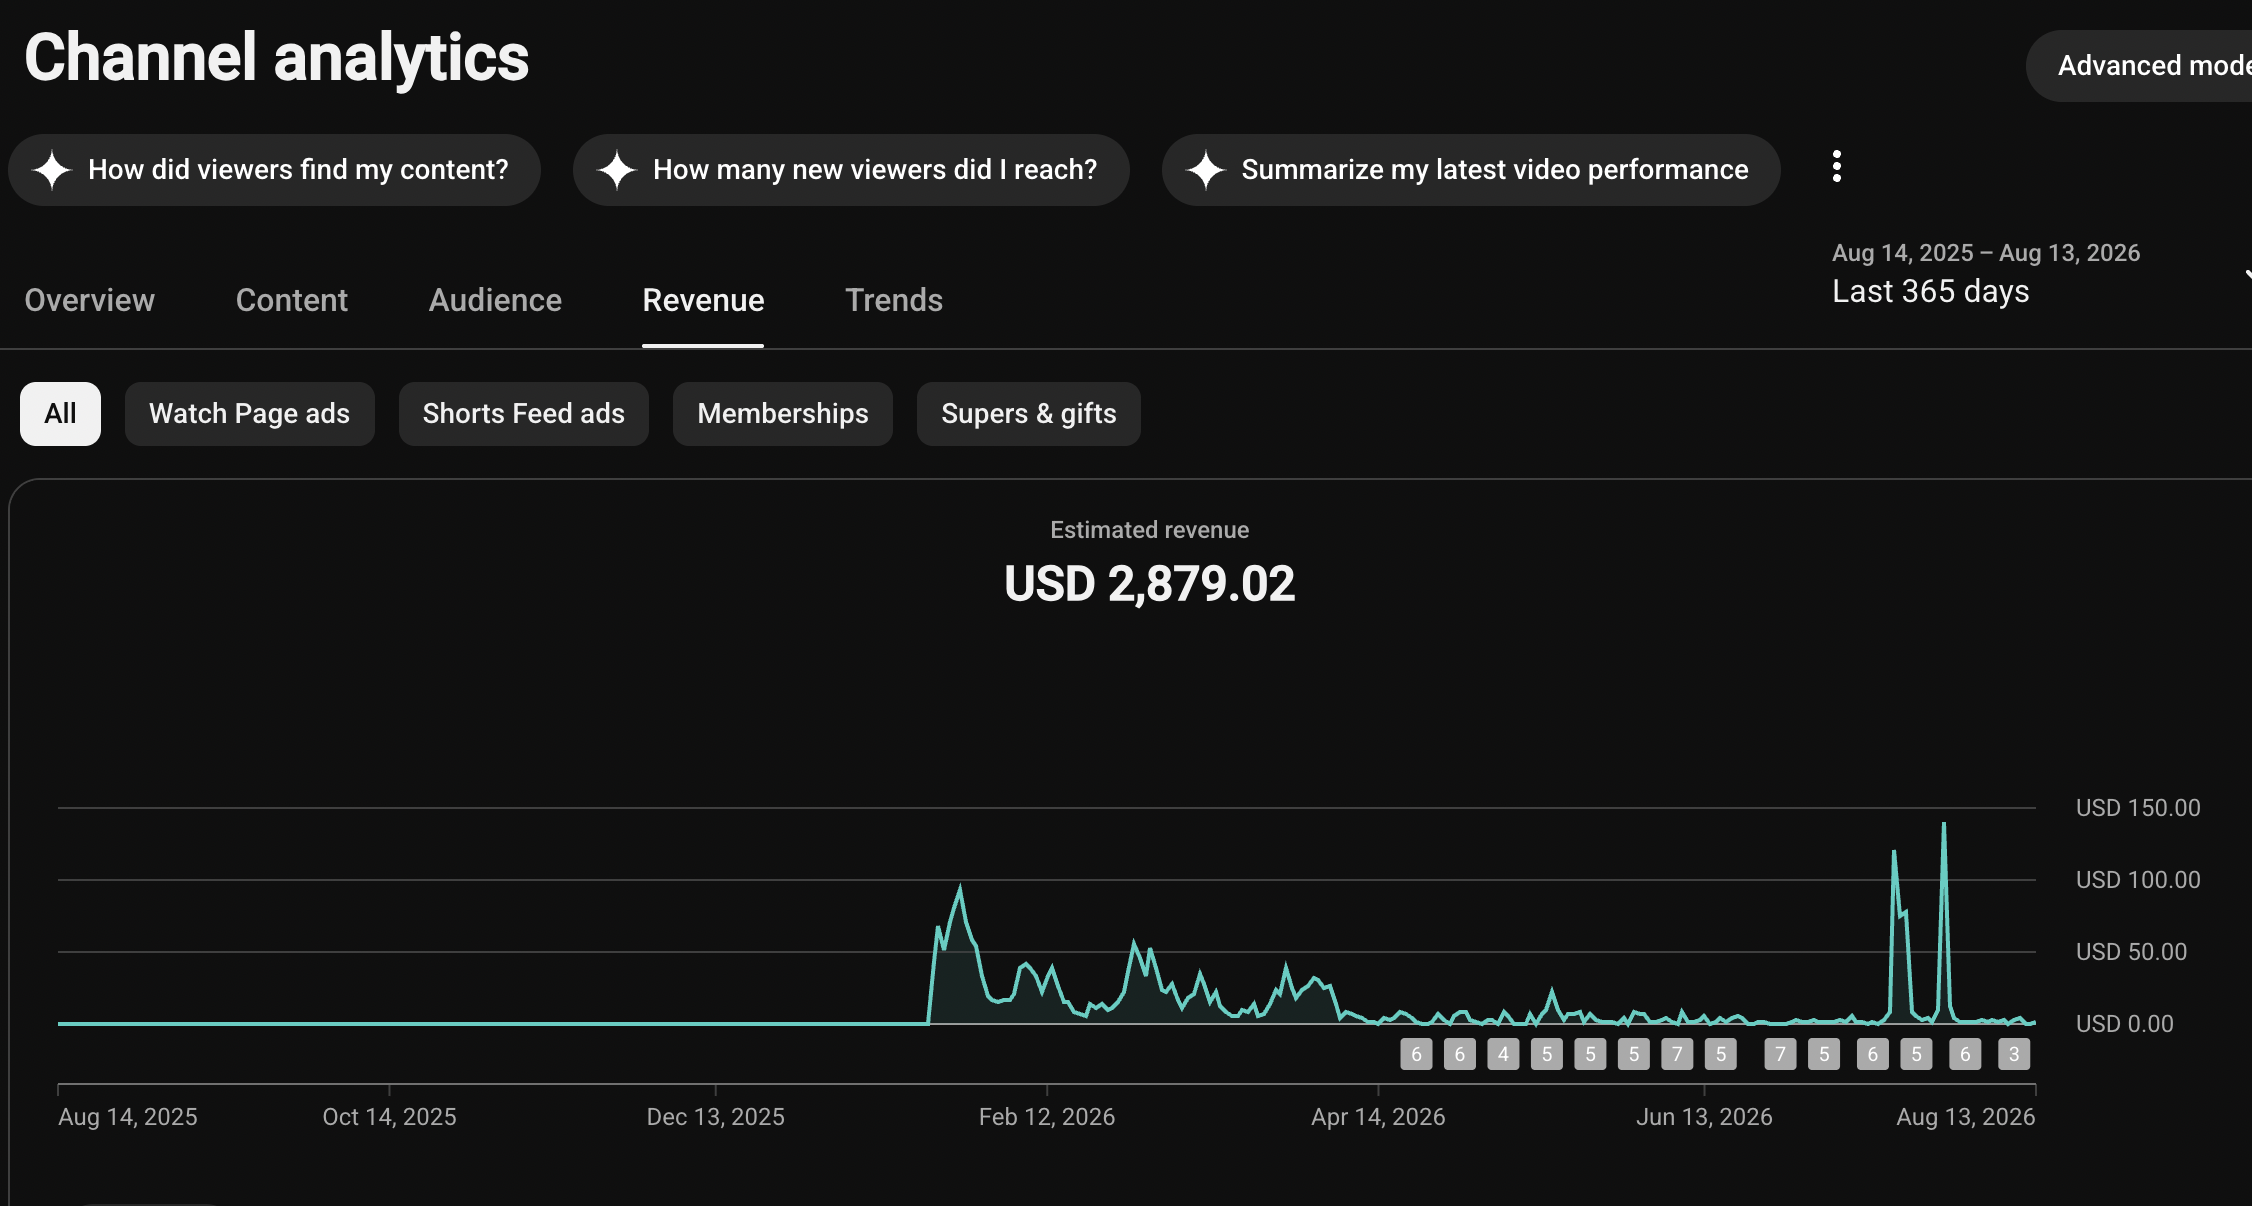This screenshot has width=2252, height=1206.
Task: Toggle the Watch Page ads filter chip
Action: (x=249, y=414)
